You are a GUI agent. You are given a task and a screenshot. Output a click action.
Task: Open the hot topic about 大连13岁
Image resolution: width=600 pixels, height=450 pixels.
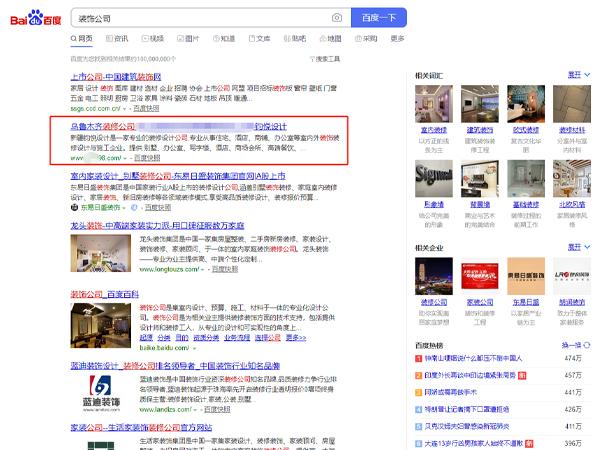pos(474,443)
